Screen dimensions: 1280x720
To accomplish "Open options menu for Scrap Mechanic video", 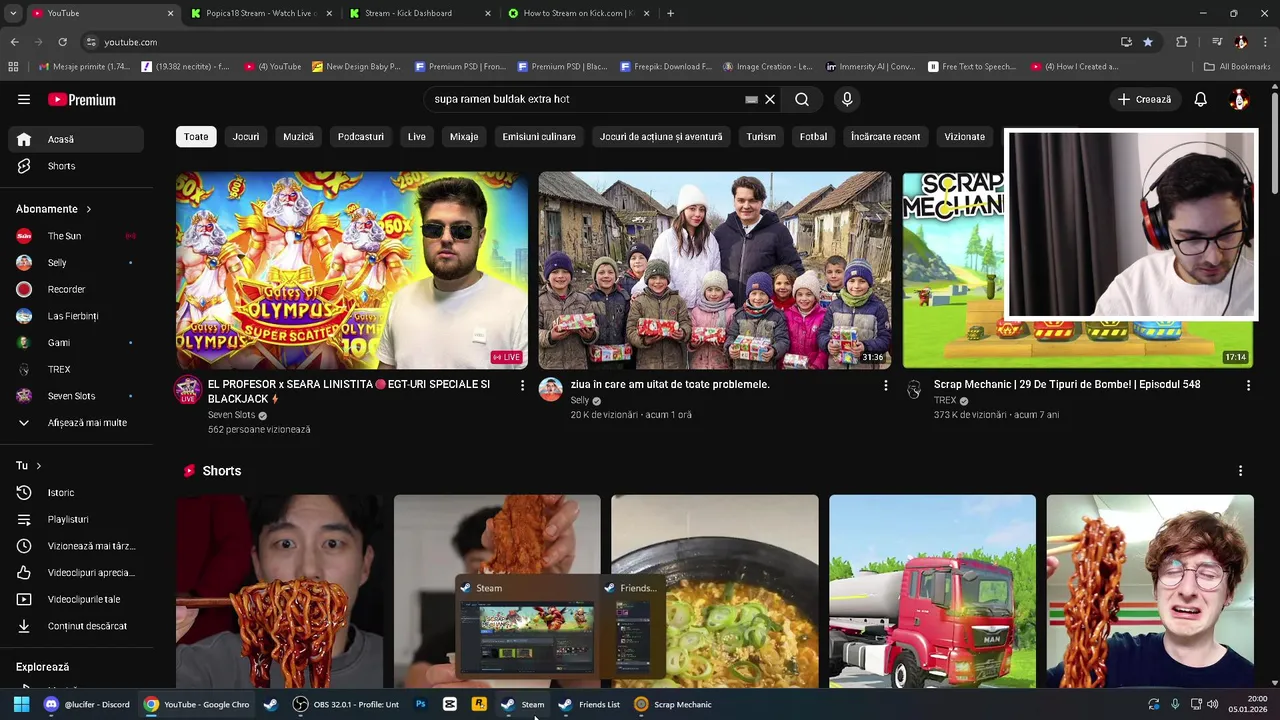I will (1248, 385).
